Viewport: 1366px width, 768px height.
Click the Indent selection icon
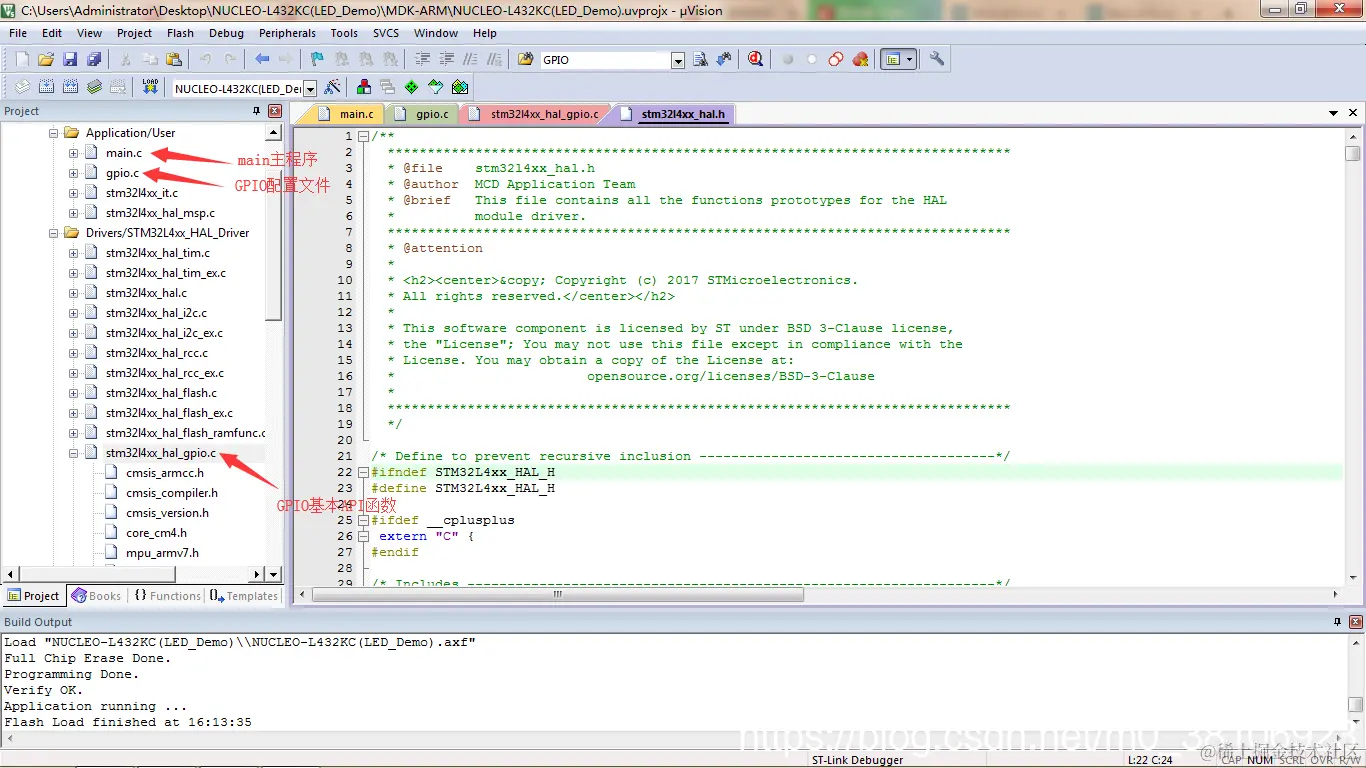(422, 60)
